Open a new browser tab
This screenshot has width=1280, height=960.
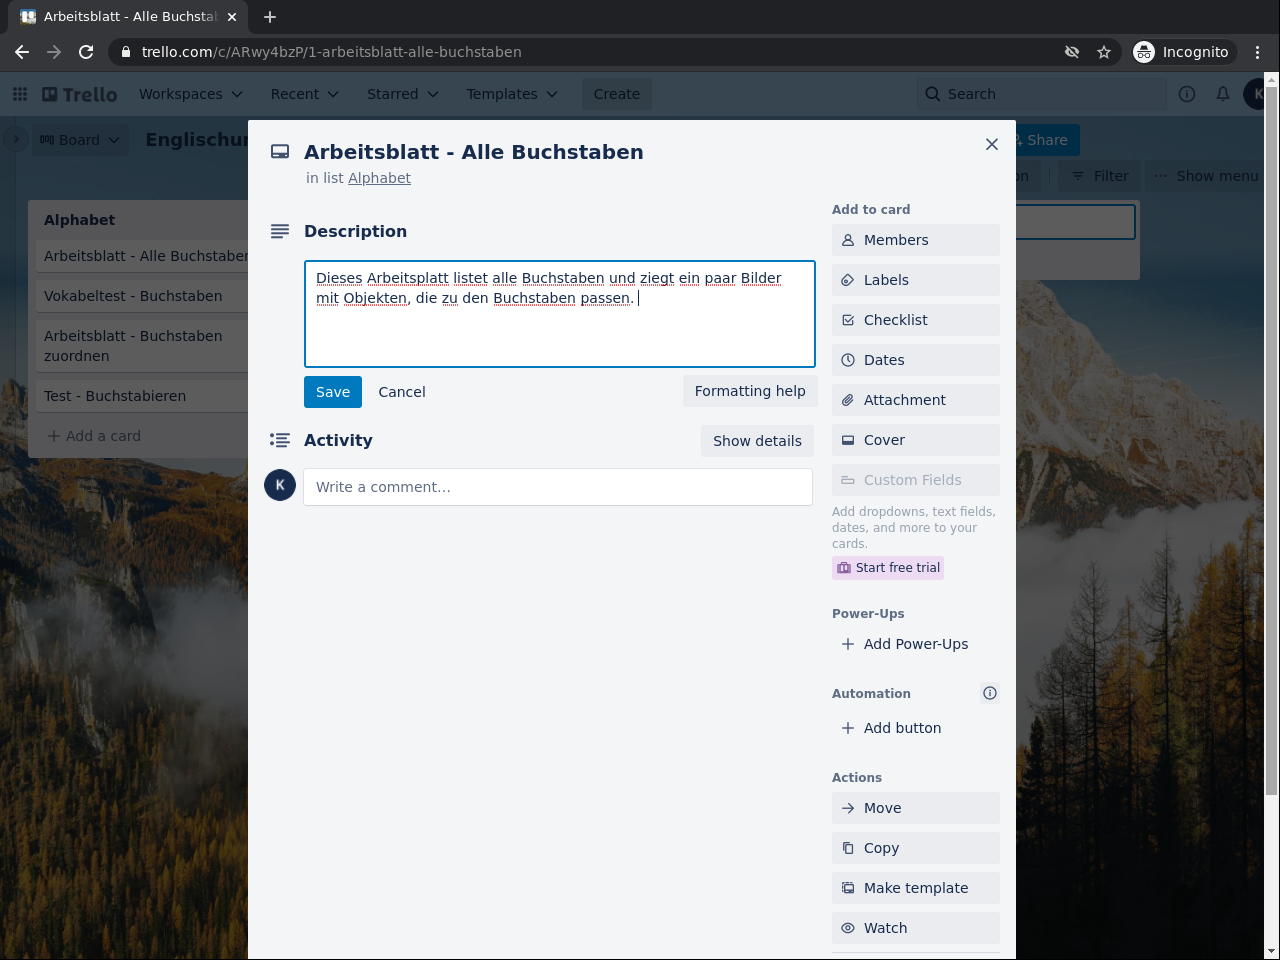tap(270, 17)
